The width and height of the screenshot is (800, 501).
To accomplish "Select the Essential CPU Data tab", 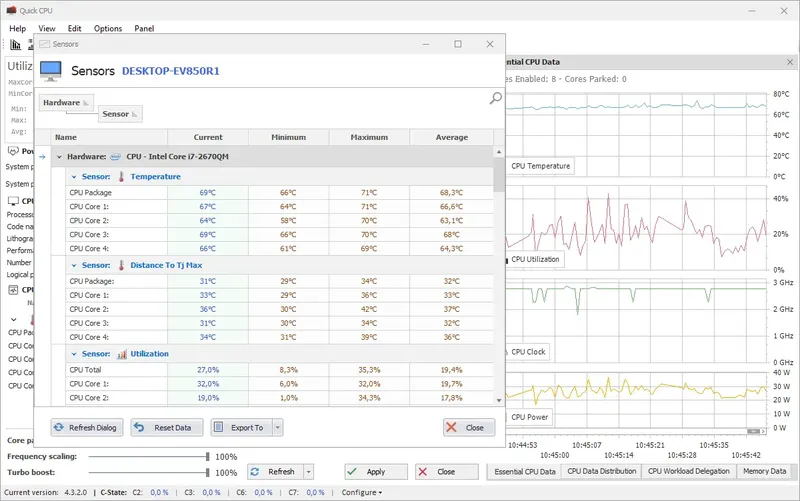I will point(524,472).
